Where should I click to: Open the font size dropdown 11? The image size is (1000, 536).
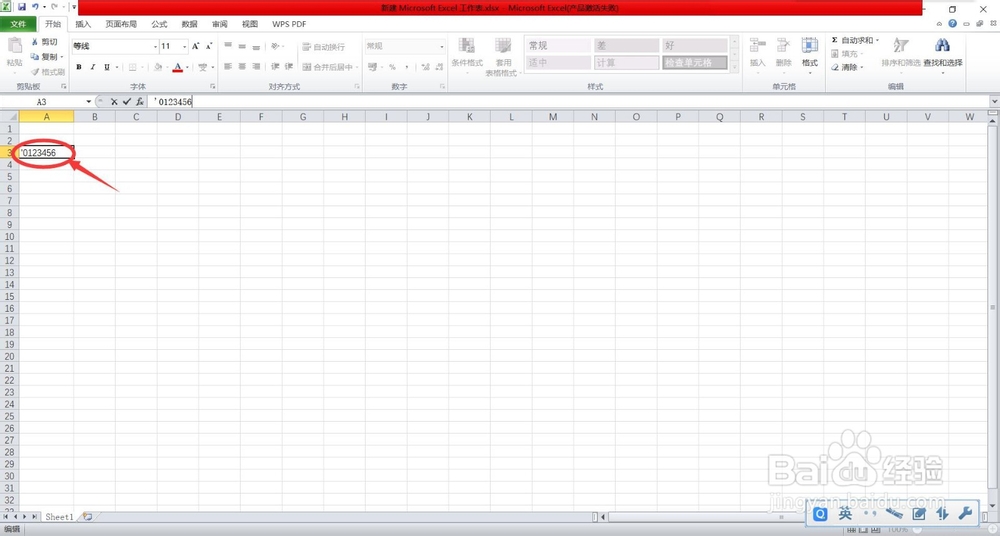click(x=185, y=47)
